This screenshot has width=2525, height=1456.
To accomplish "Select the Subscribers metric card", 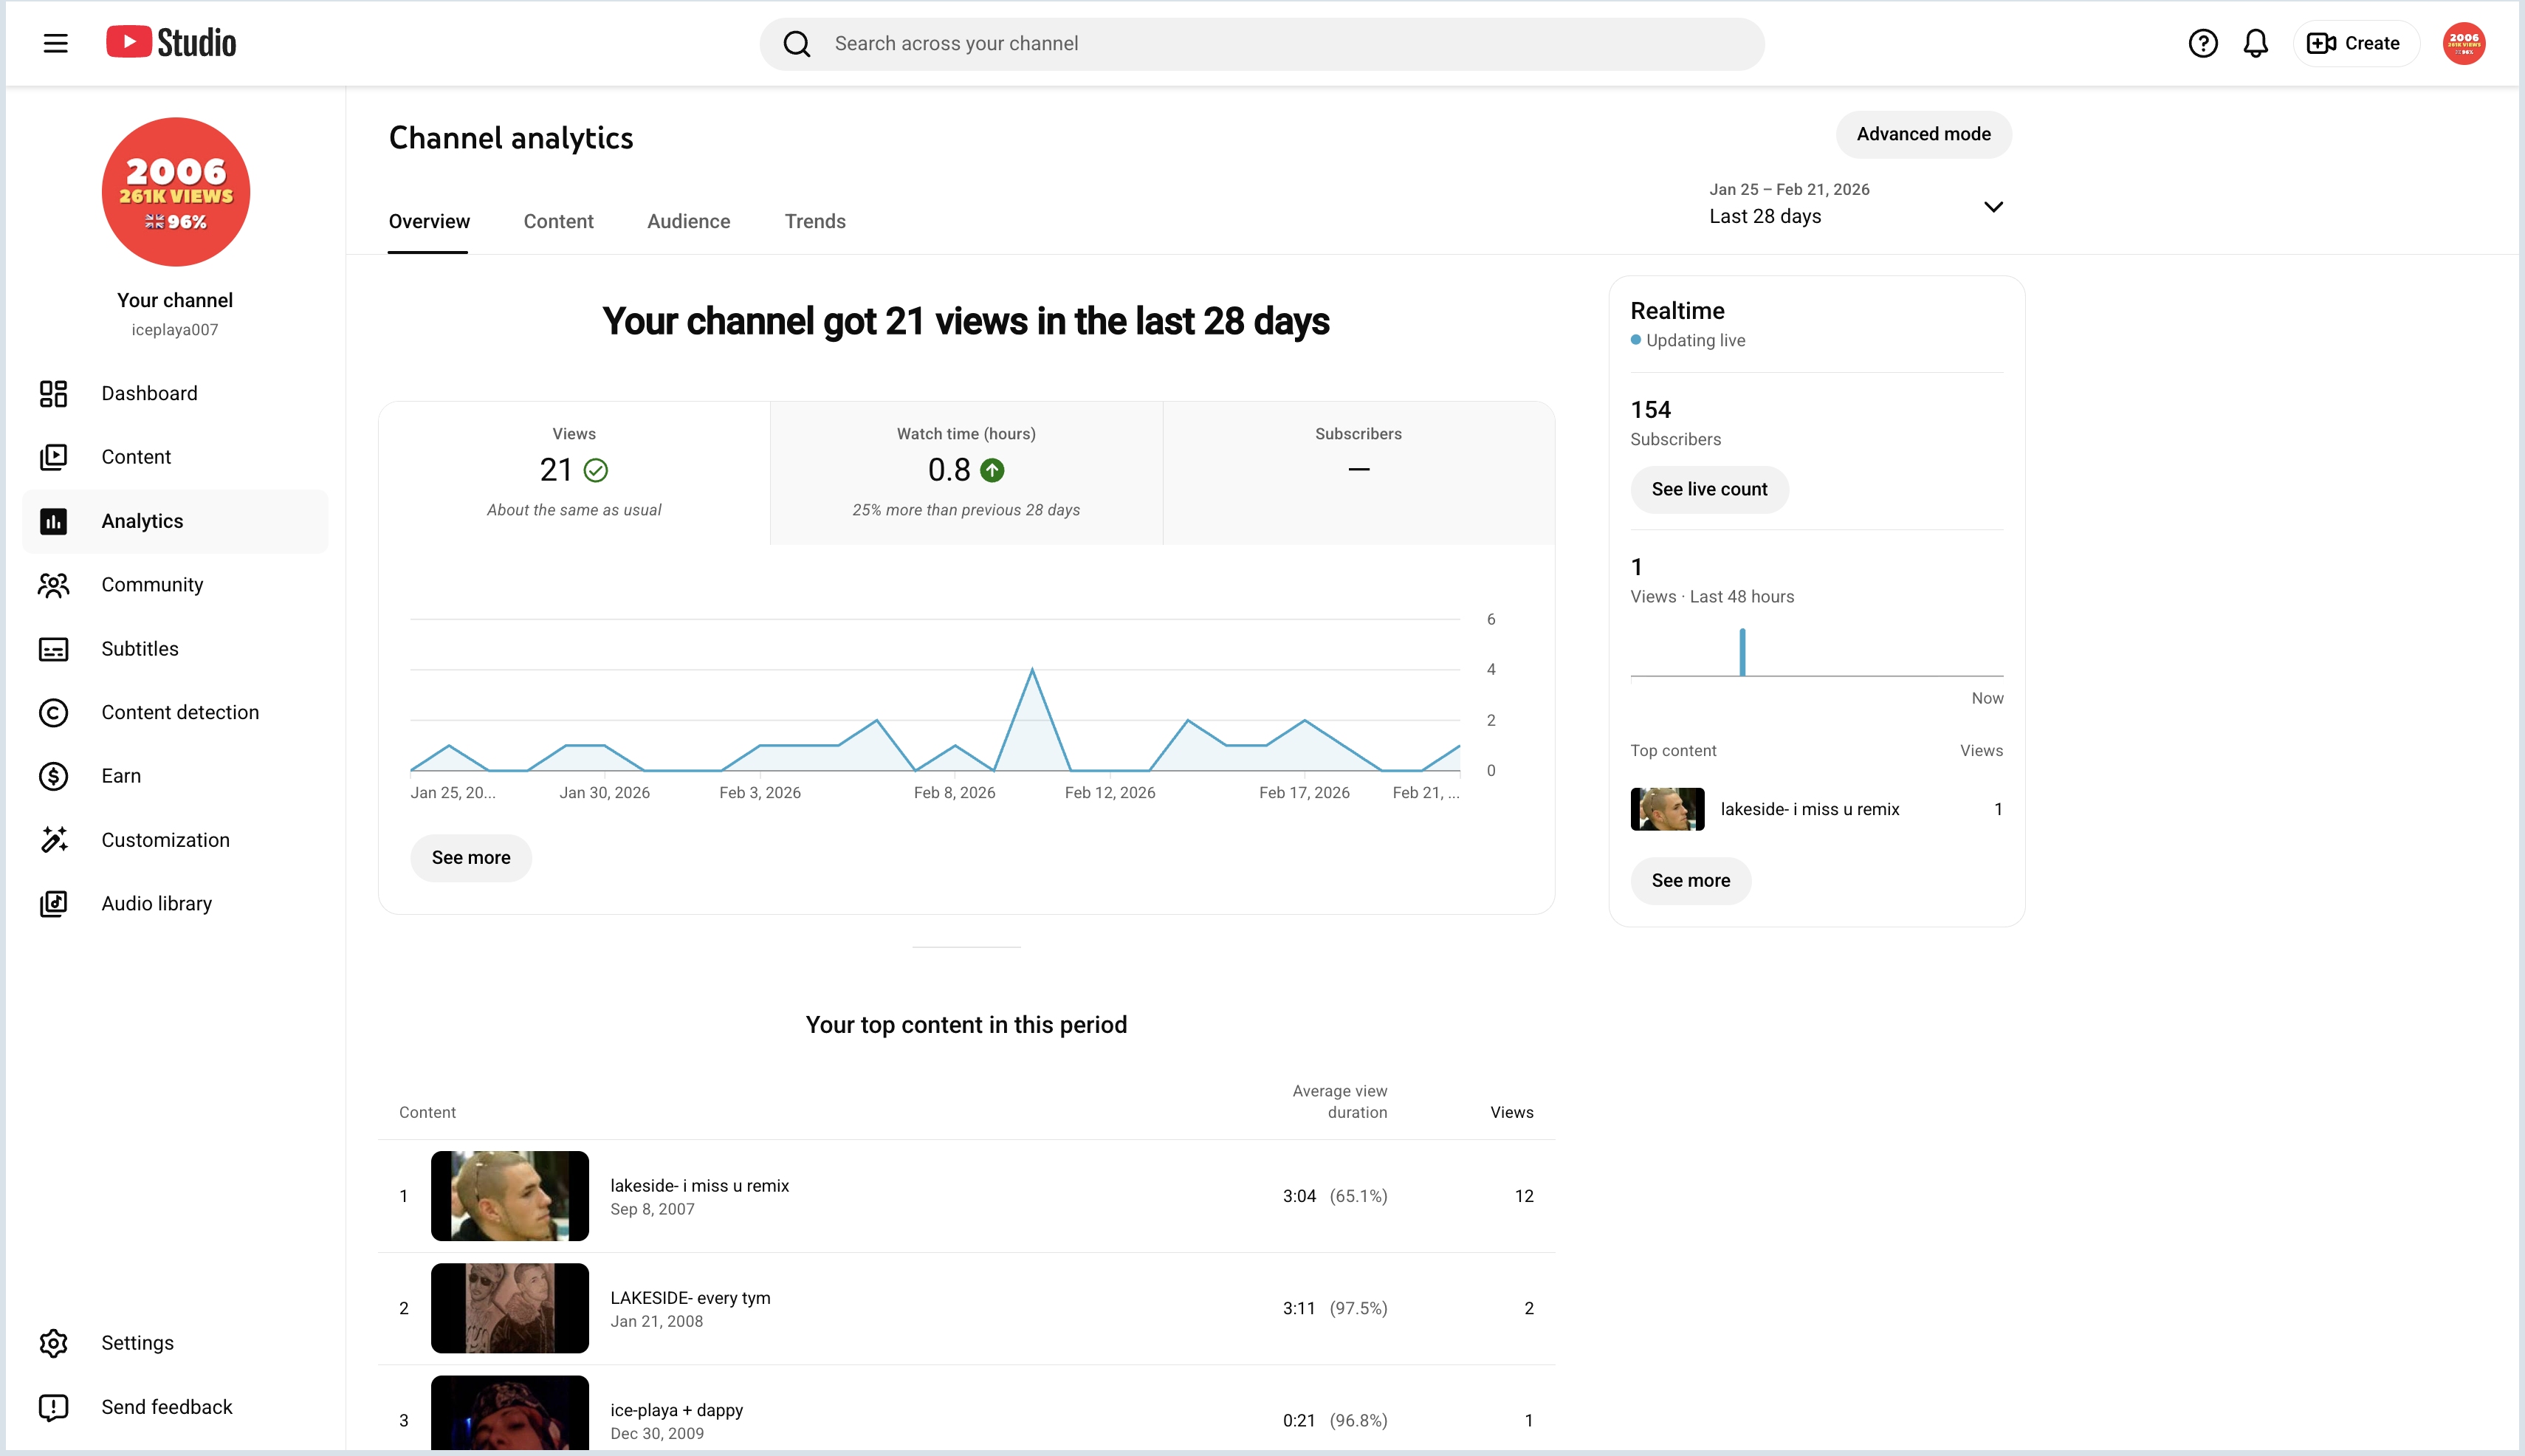I will coord(1358,473).
